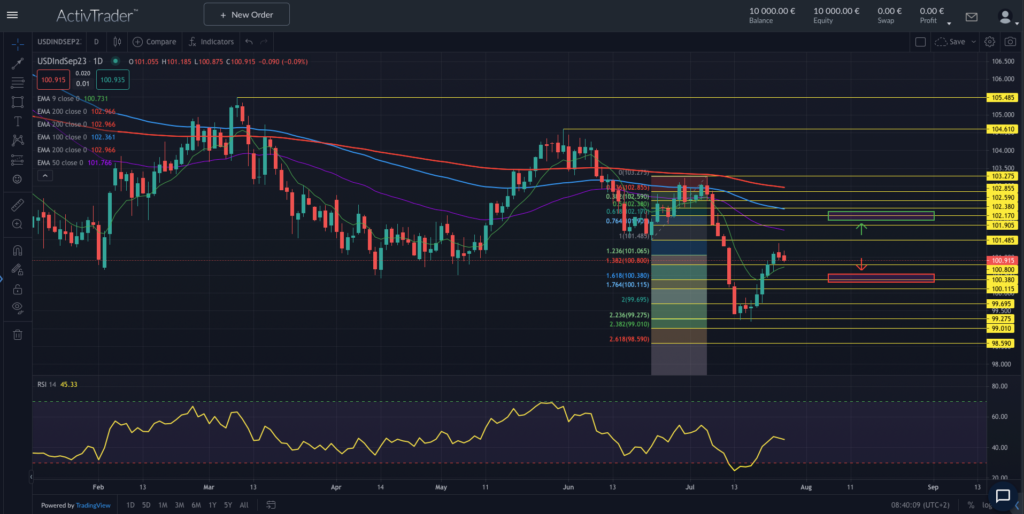
Task: Expand the Profit summary dropdown arrow
Action: click(949, 24)
